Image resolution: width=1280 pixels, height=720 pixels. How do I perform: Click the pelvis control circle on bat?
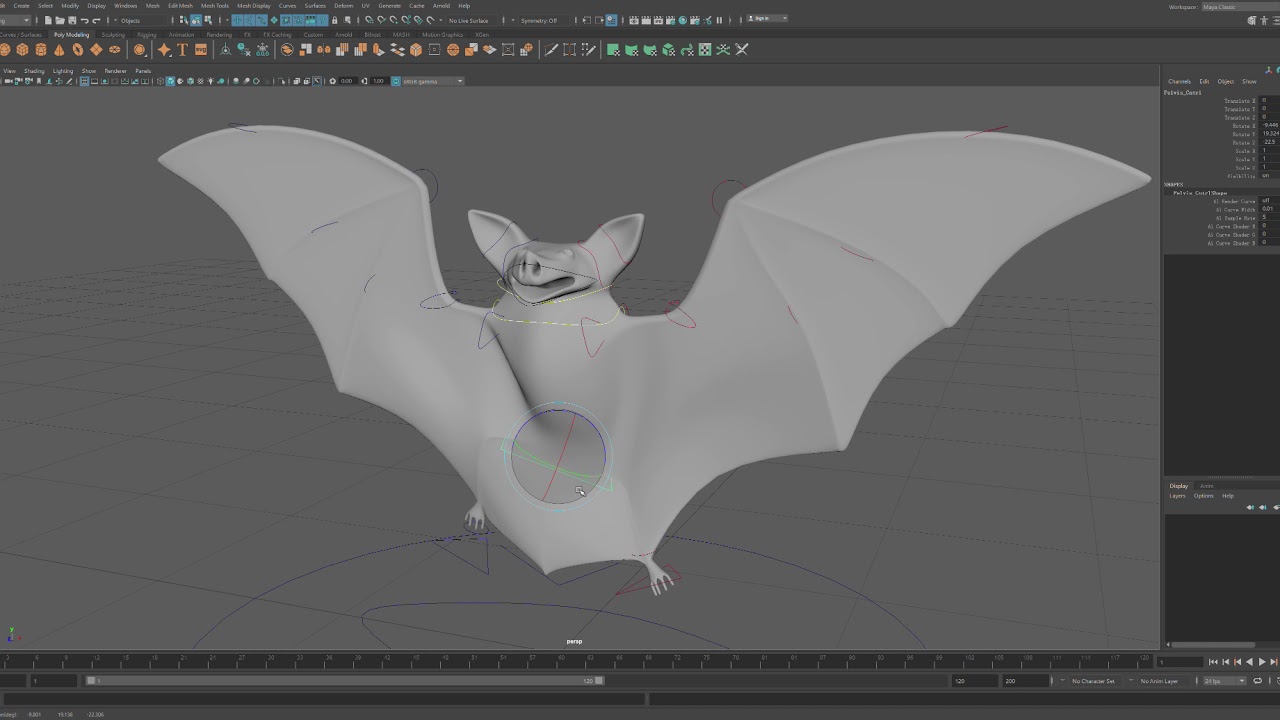(558, 456)
